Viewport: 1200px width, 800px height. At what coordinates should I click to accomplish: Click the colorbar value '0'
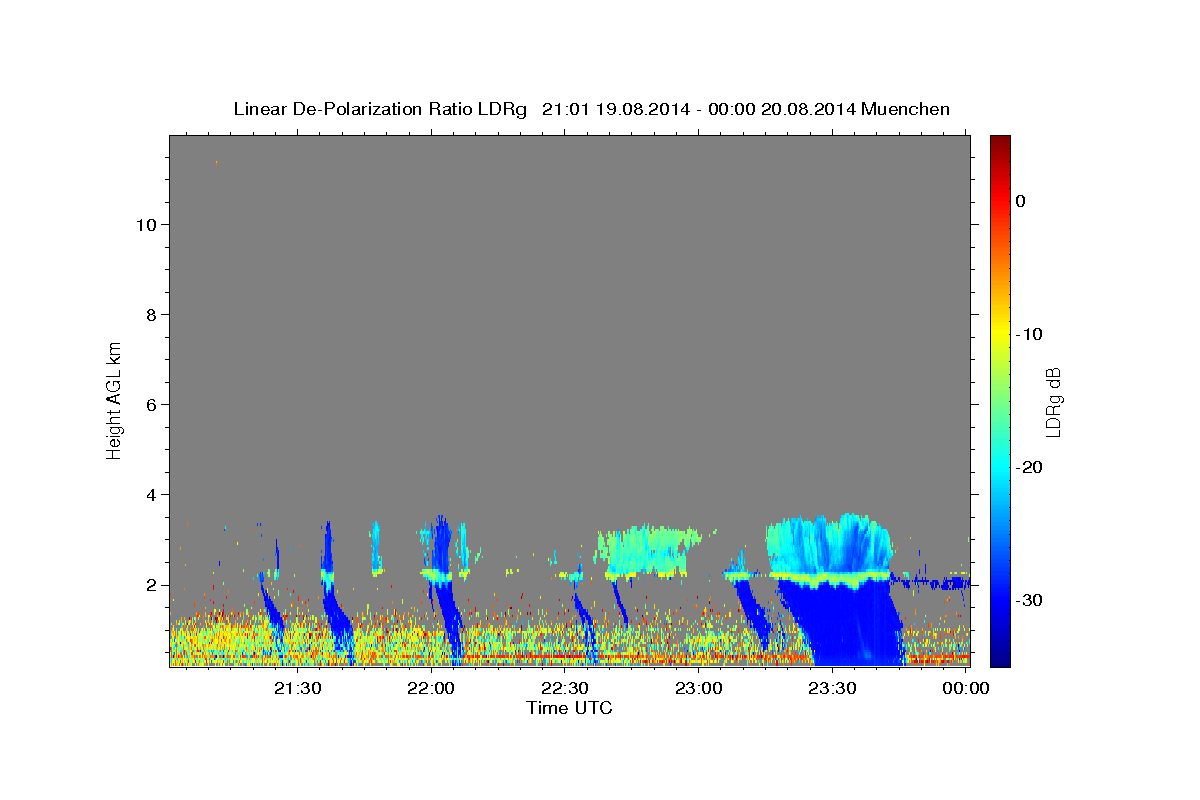(x=1021, y=201)
